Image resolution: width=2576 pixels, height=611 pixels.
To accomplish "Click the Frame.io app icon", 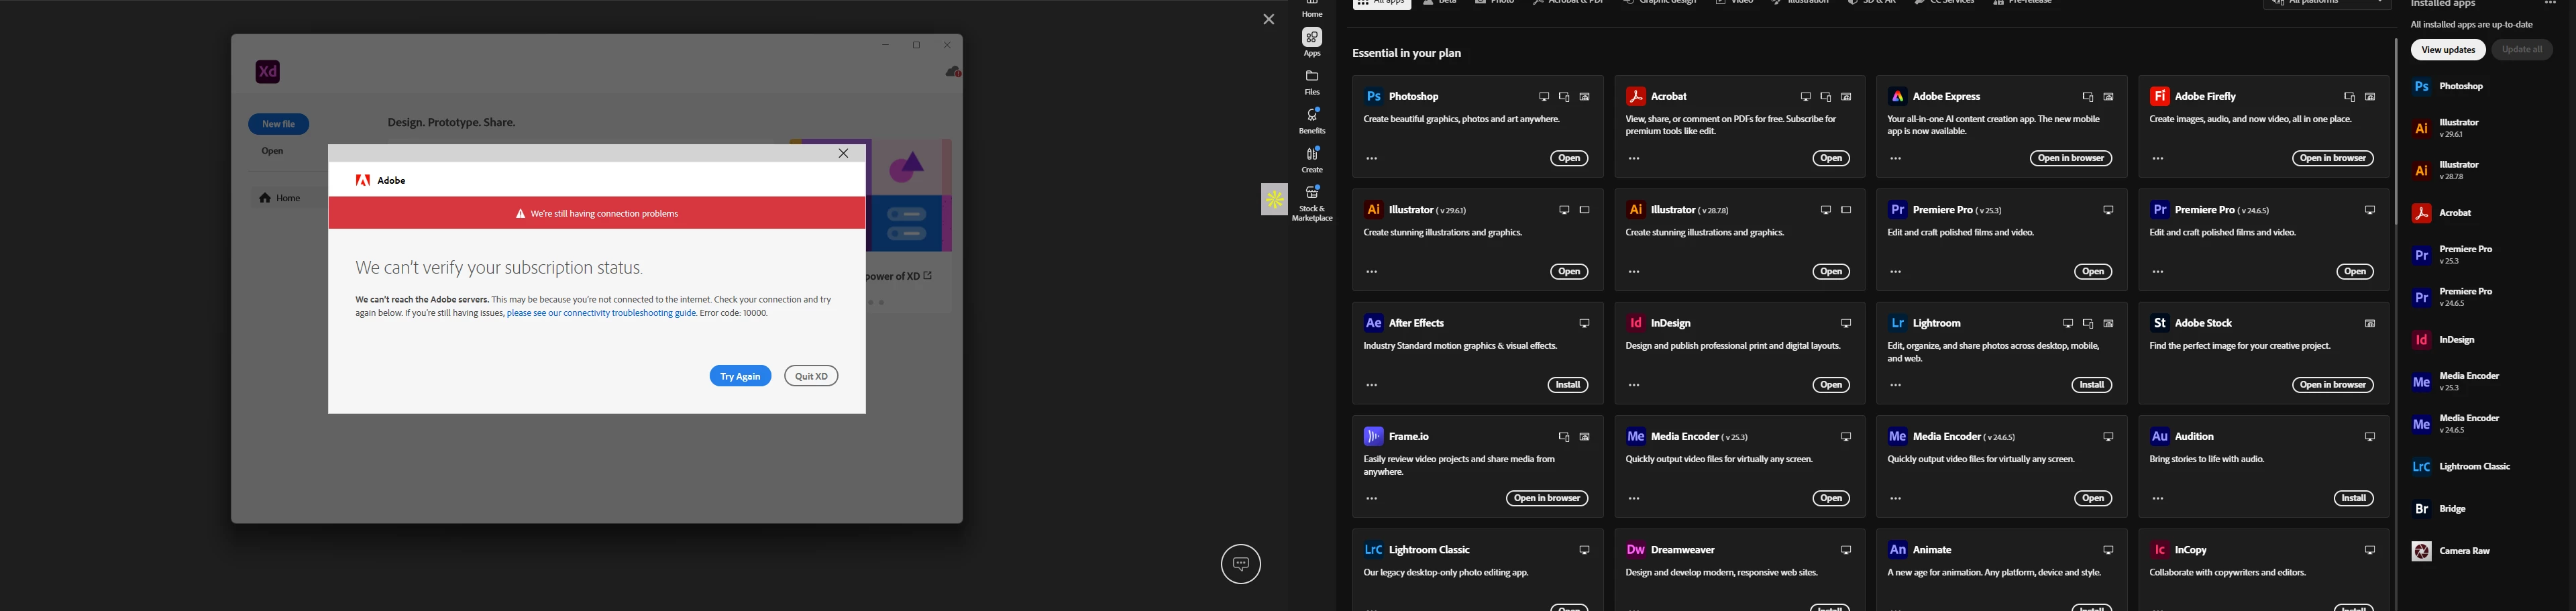I will point(1373,436).
